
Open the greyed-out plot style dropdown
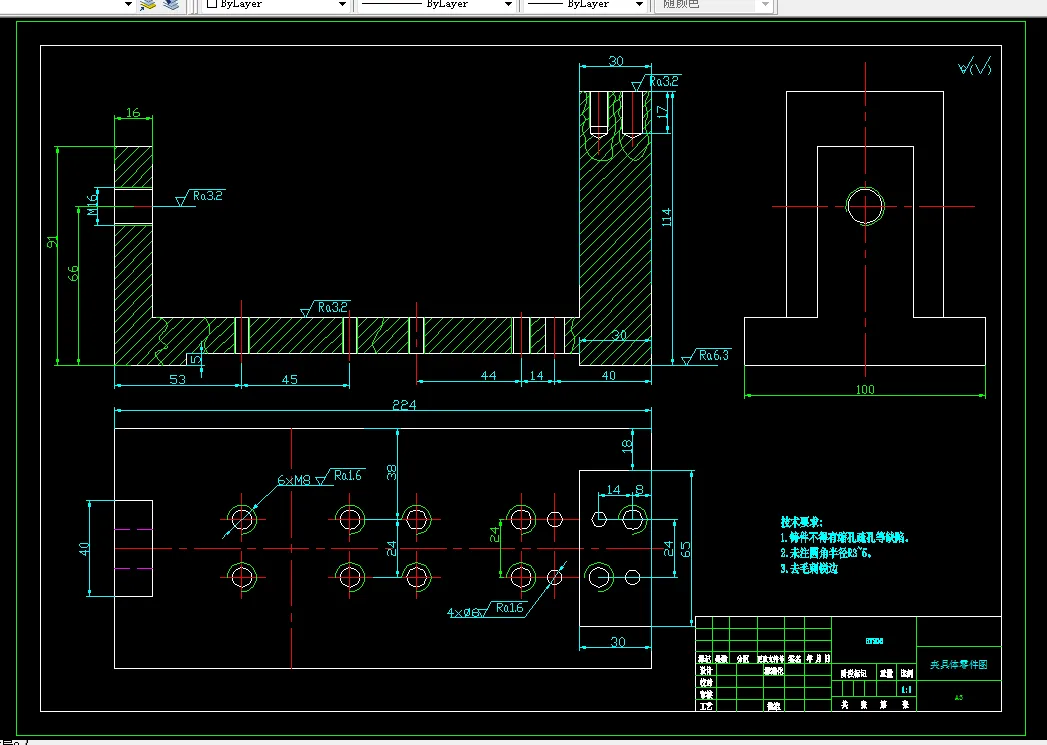point(766,4)
